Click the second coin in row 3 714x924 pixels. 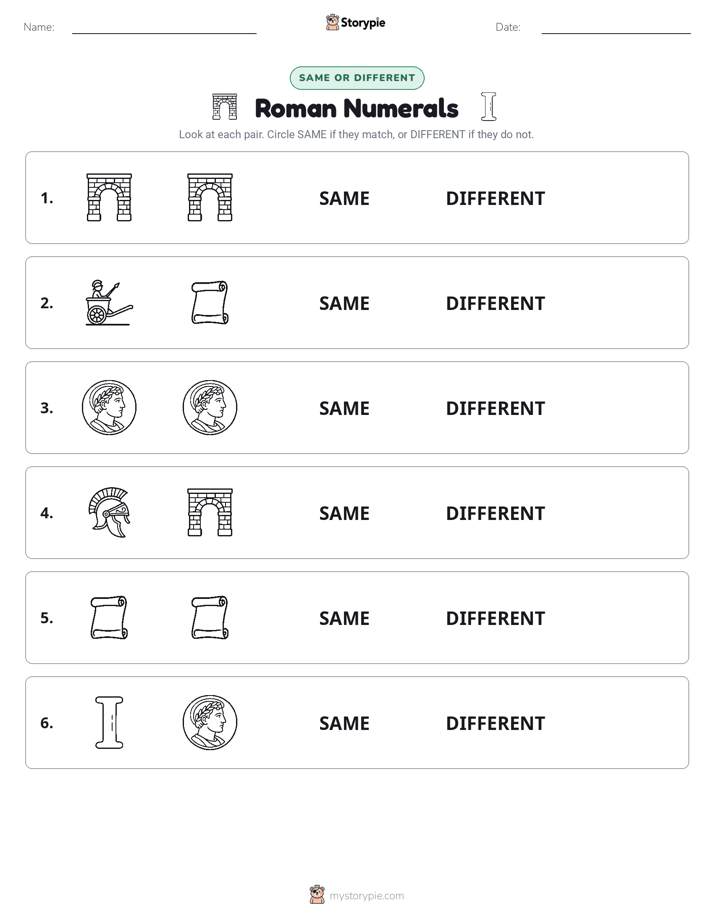(210, 408)
